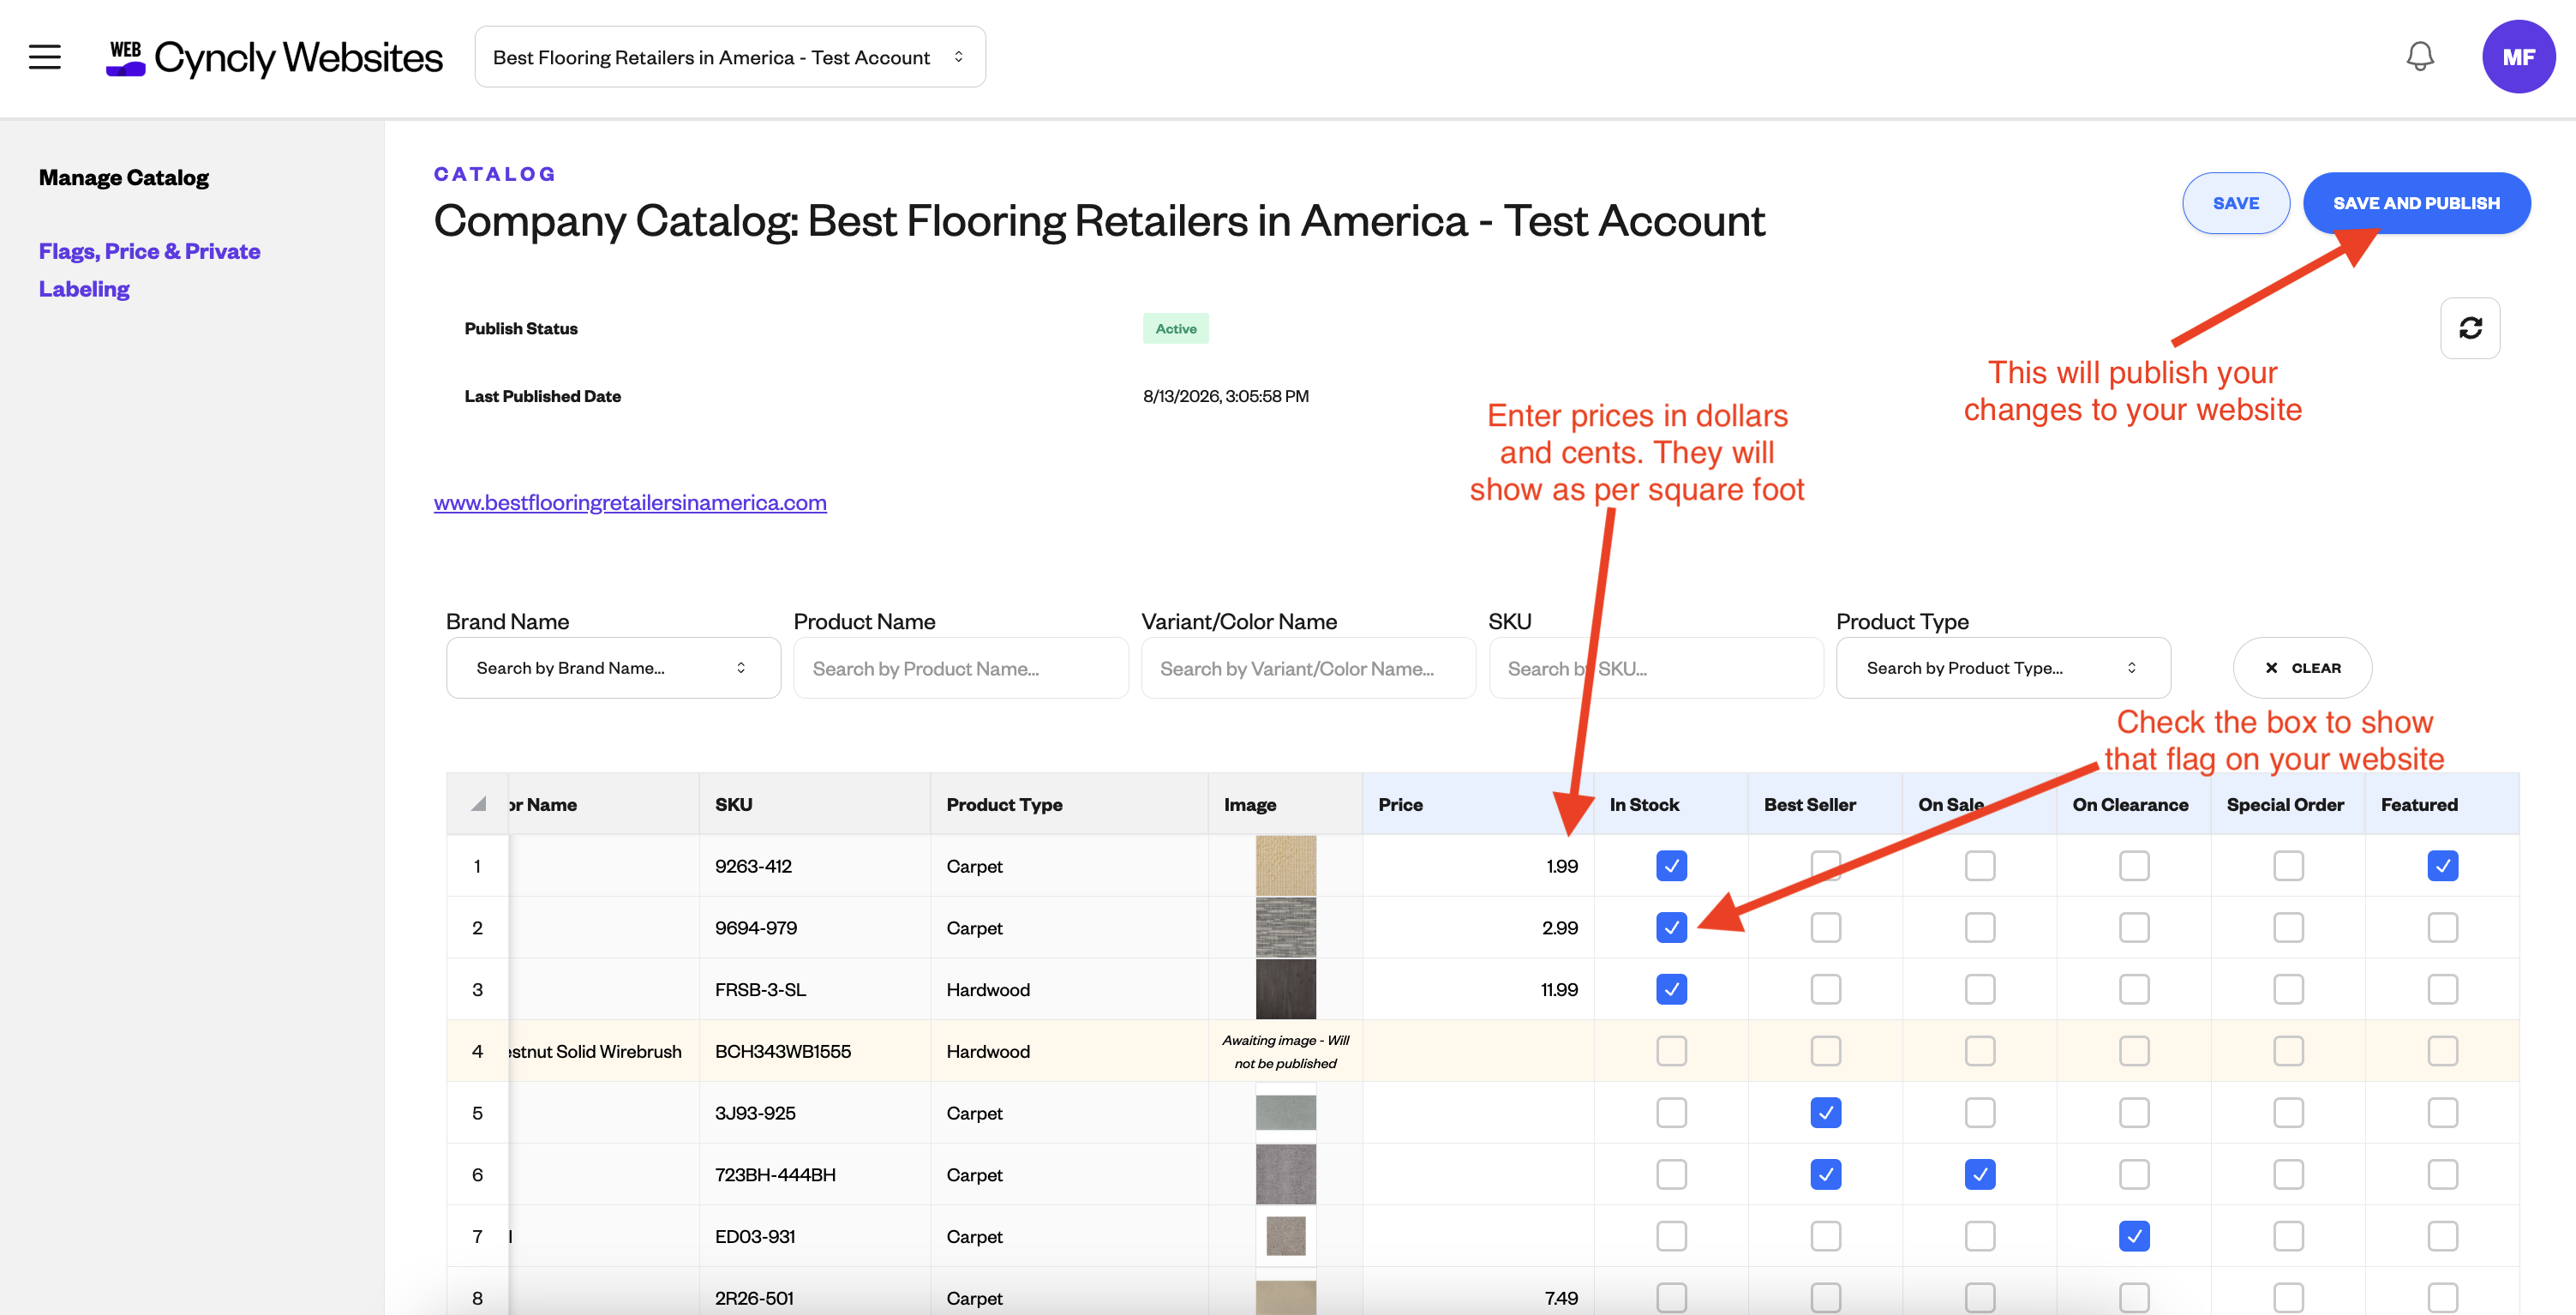Viewport: 2576px width, 1315px height.
Task: Click the last published date value
Action: (1226, 396)
